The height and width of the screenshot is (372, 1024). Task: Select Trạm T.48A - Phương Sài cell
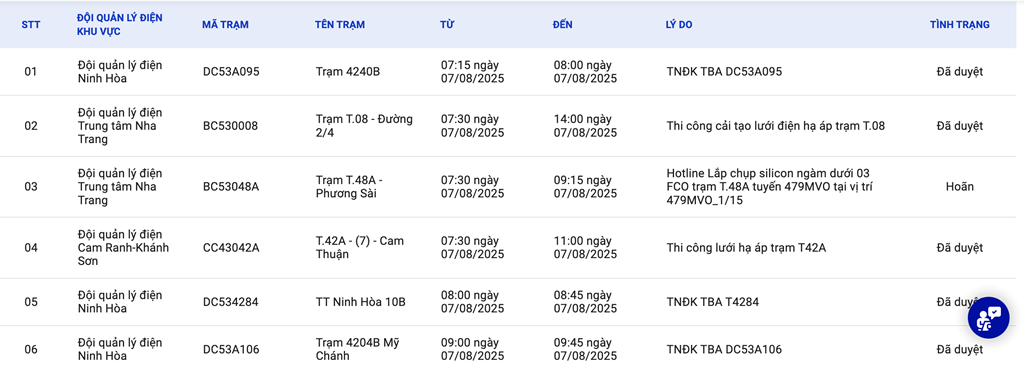click(x=349, y=187)
